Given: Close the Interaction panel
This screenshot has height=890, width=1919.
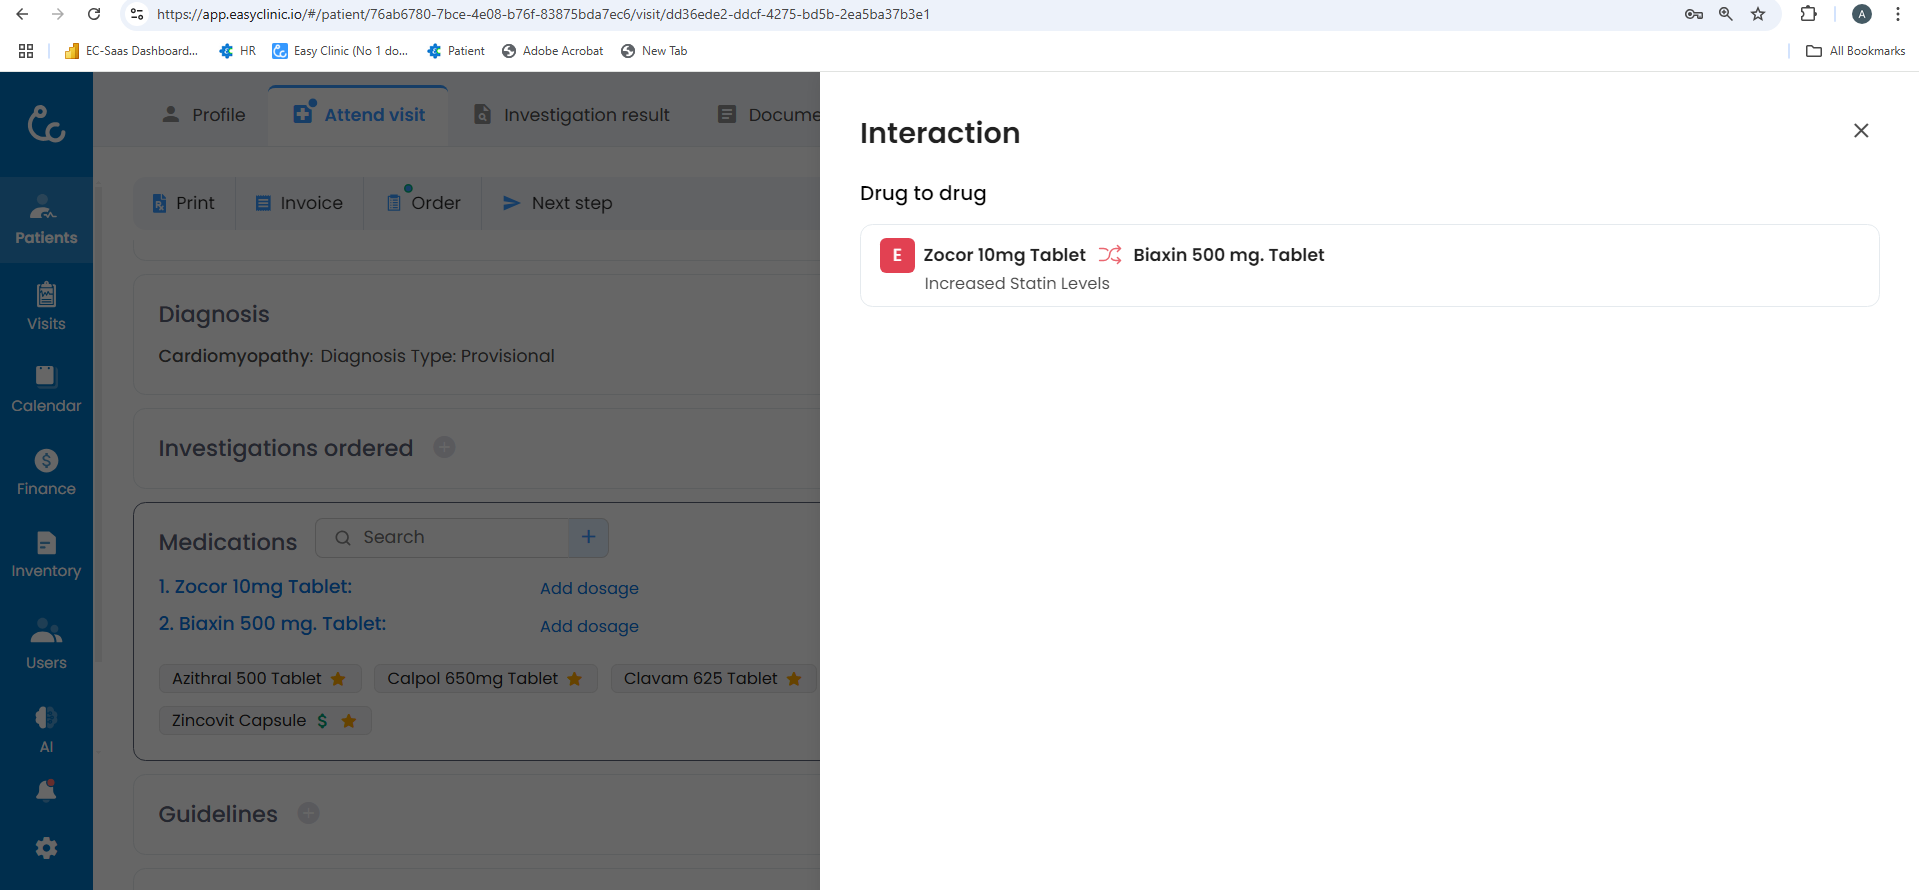Looking at the screenshot, I should (1860, 131).
